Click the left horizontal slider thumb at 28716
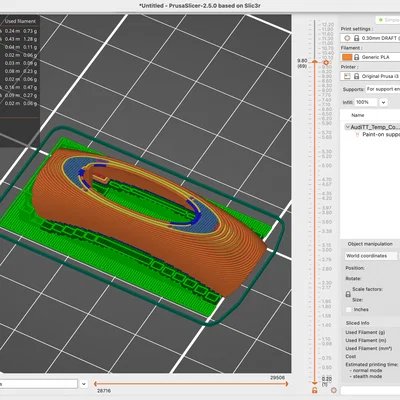Viewport: 400px width, 400px height. click(x=95, y=384)
